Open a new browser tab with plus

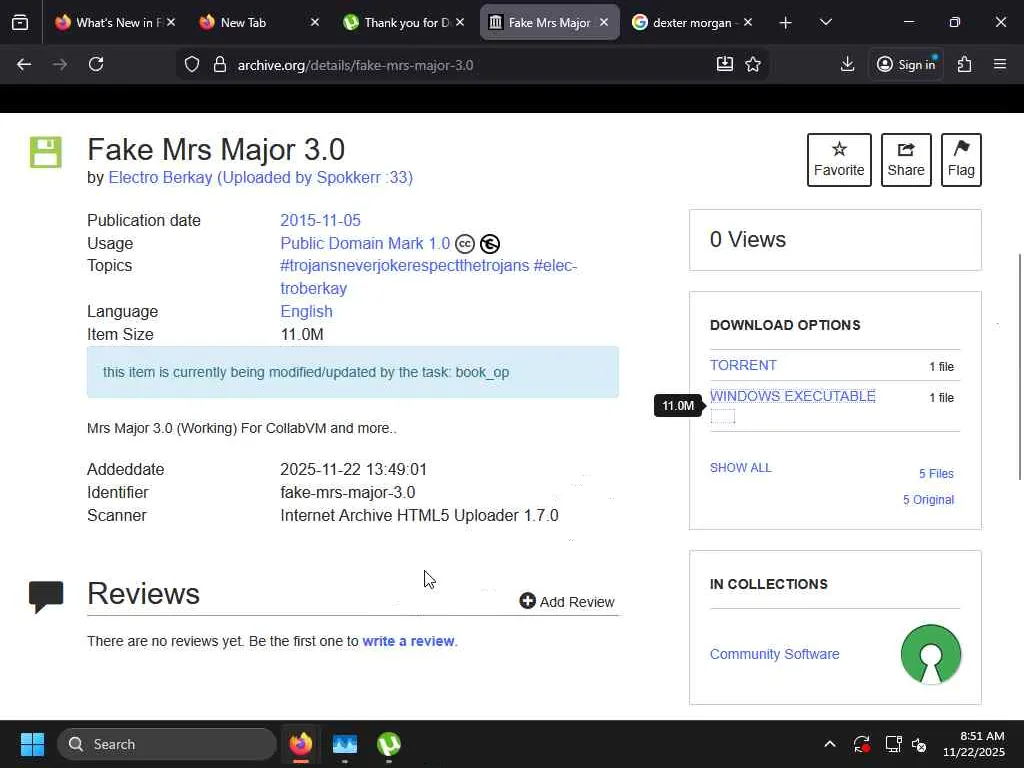click(x=786, y=23)
